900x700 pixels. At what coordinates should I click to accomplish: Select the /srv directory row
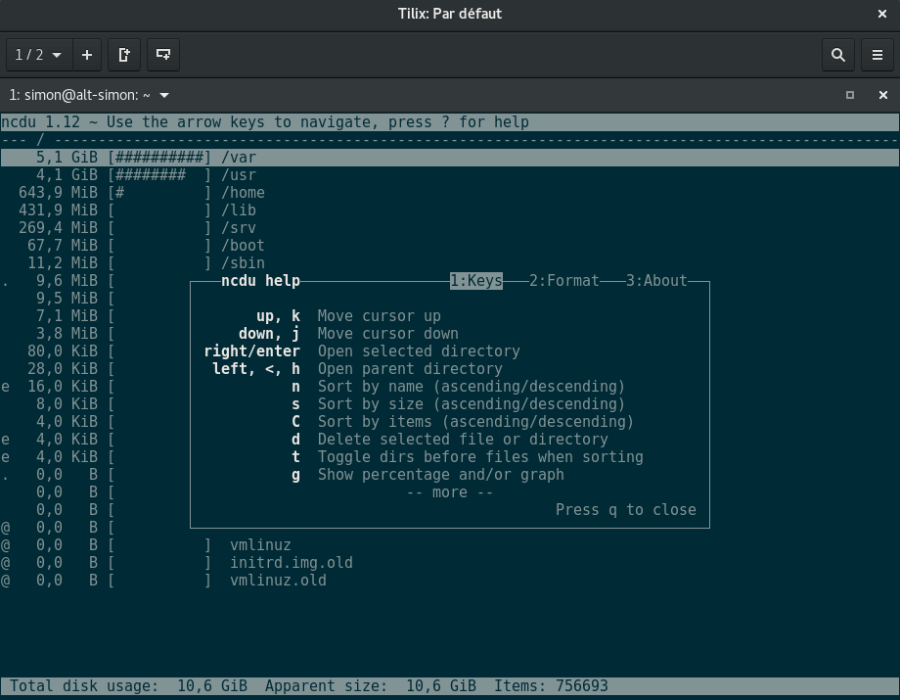[x=450, y=228]
